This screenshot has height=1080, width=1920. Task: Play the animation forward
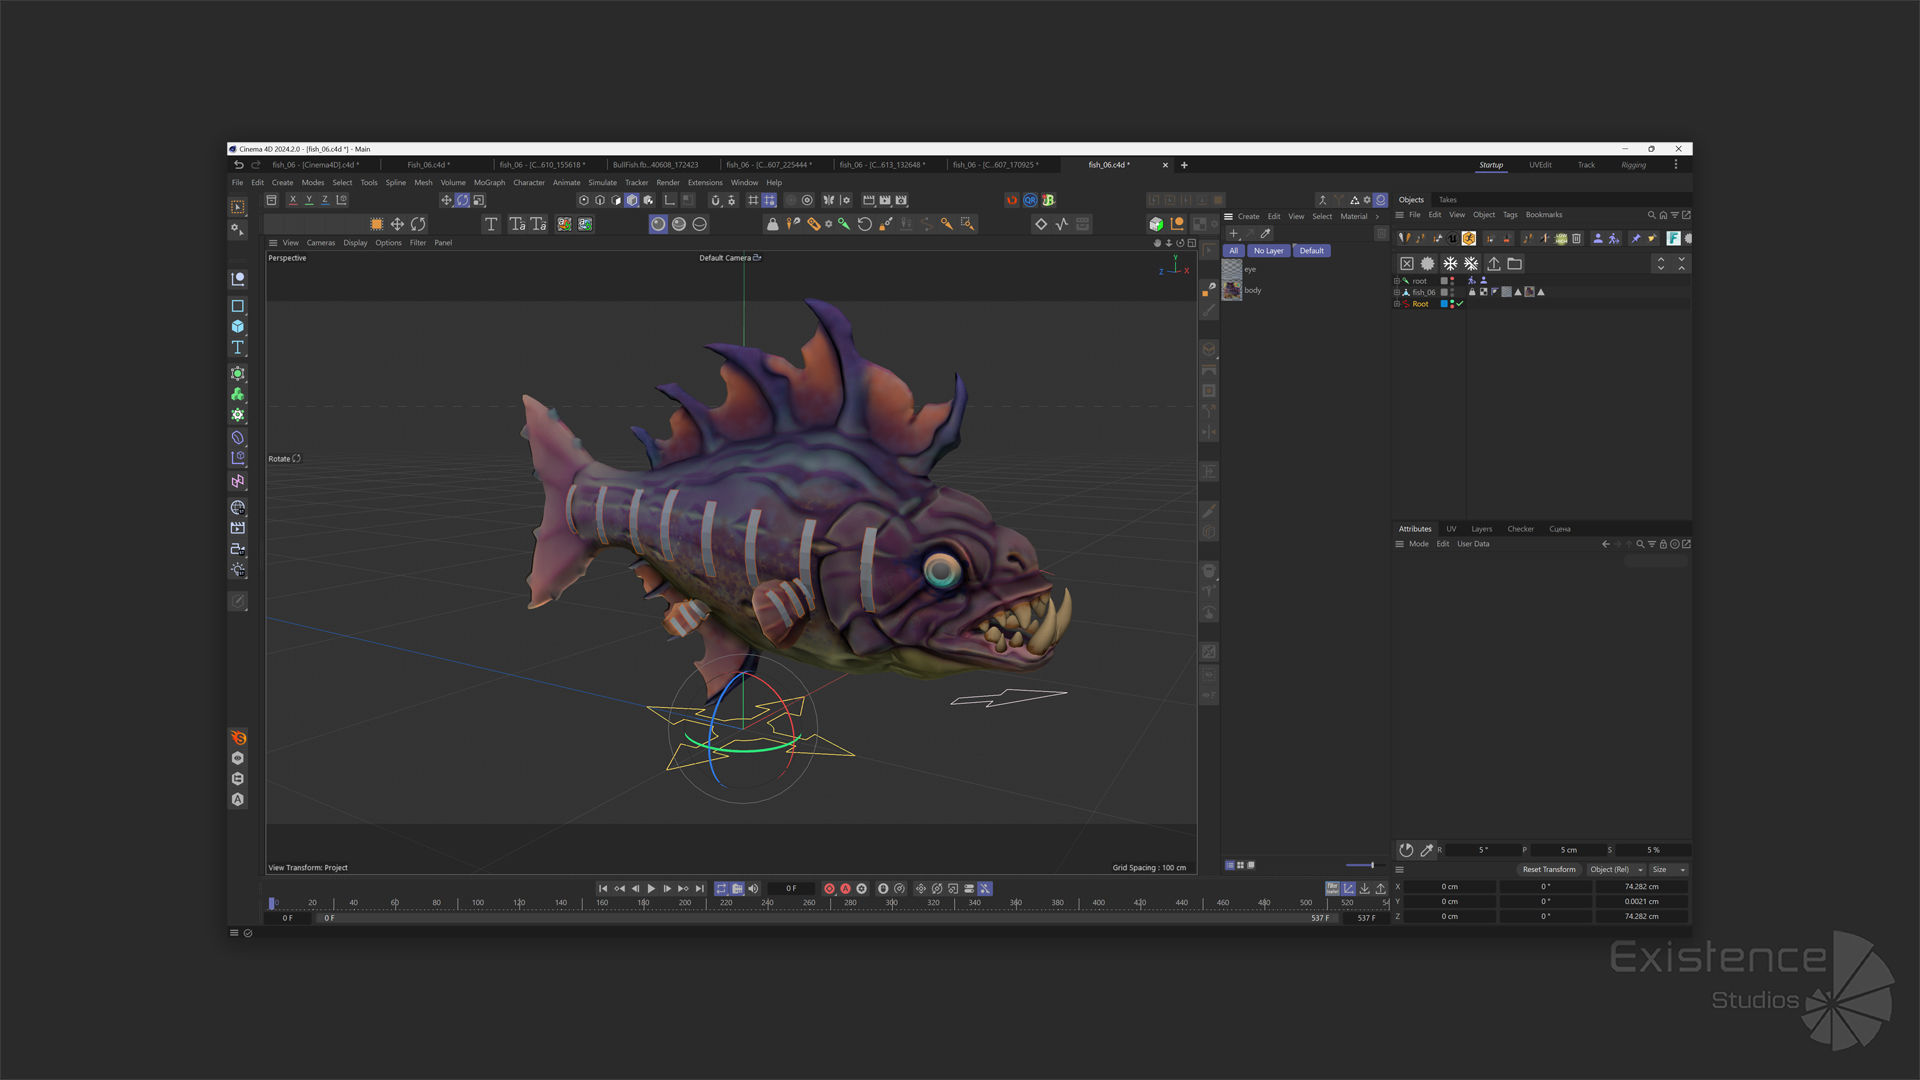tap(651, 889)
